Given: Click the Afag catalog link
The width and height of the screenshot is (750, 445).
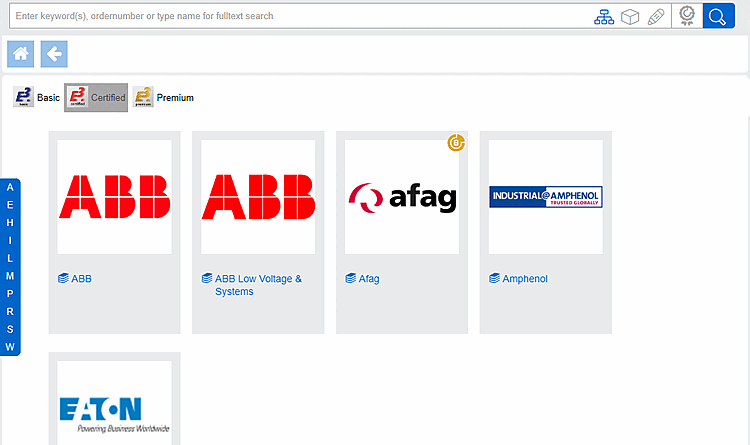Looking at the screenshot, I should click(x=369, y=278).
